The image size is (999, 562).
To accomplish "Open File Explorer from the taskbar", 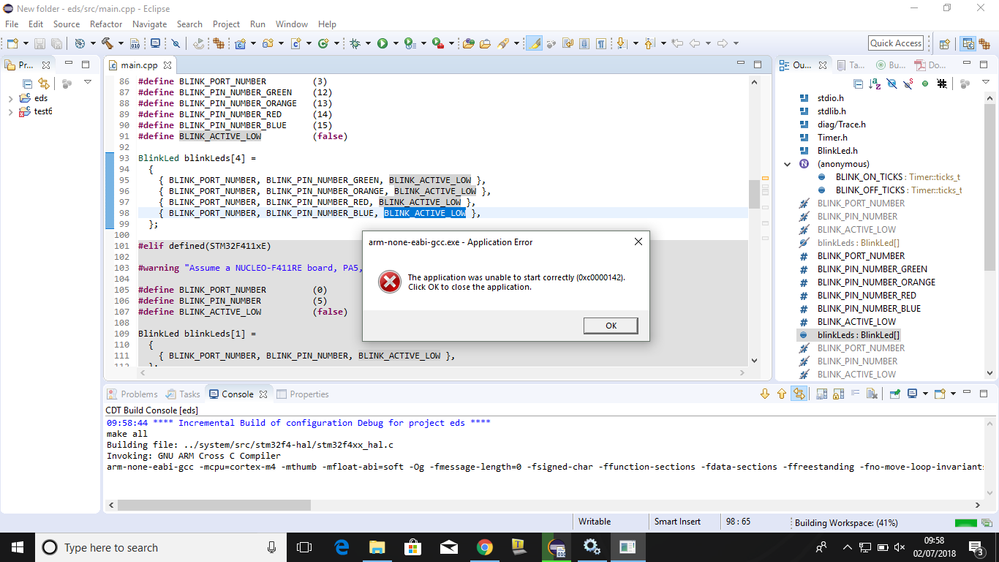I will [377, 547].
